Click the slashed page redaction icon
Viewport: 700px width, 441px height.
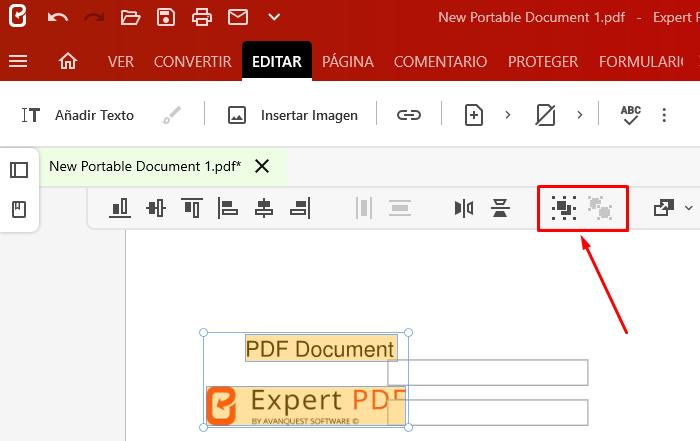546,115
